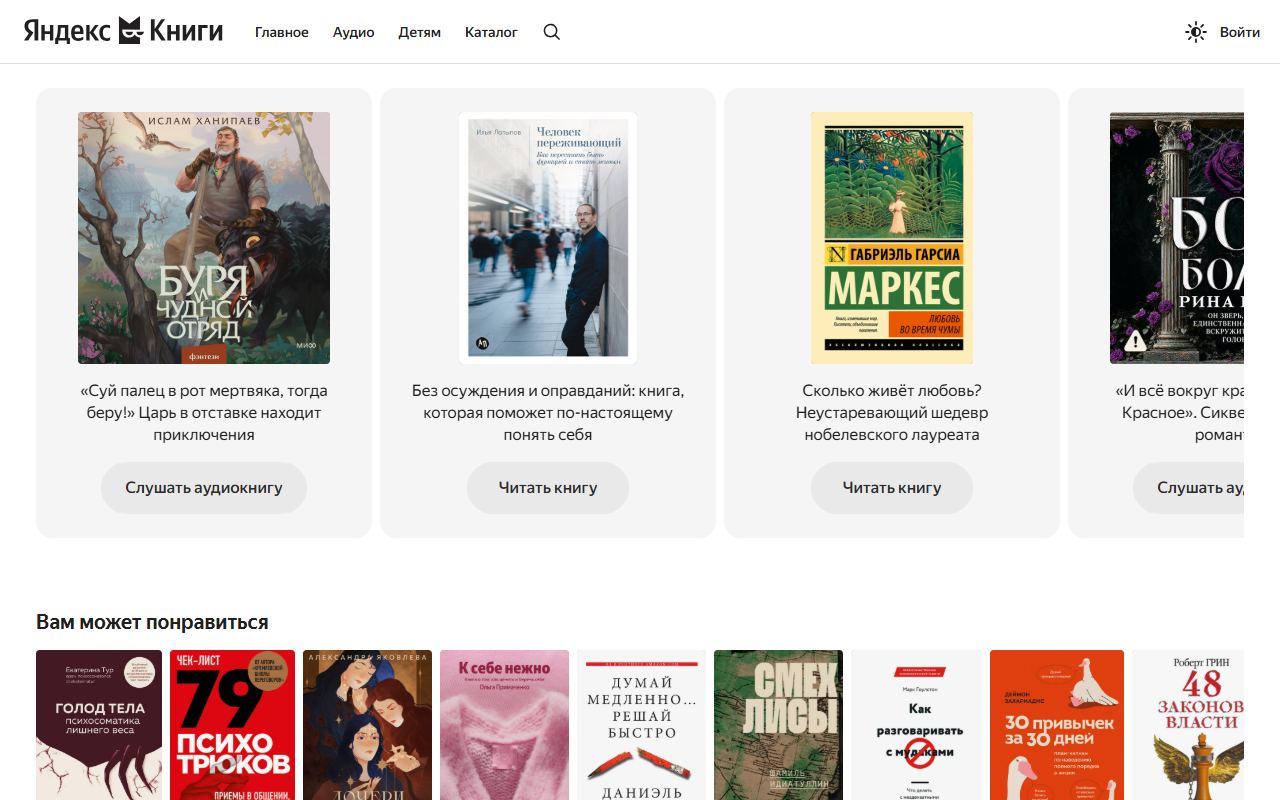The image size is (1280, 800).
Task: Open the Каталог menu item
Action: (491, 32)
